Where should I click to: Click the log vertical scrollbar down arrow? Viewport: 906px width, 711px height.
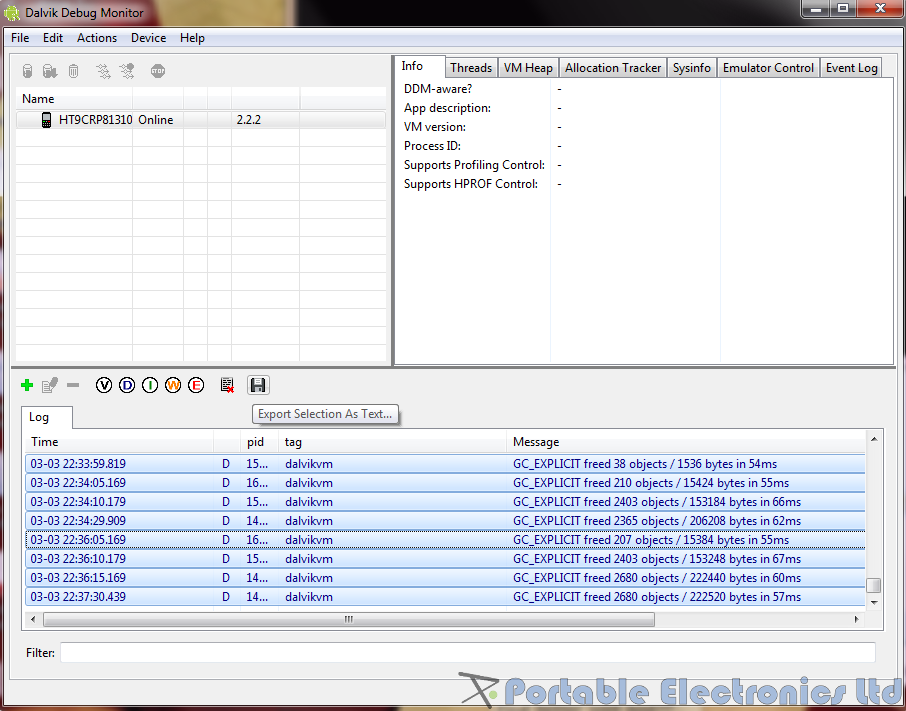874,602
